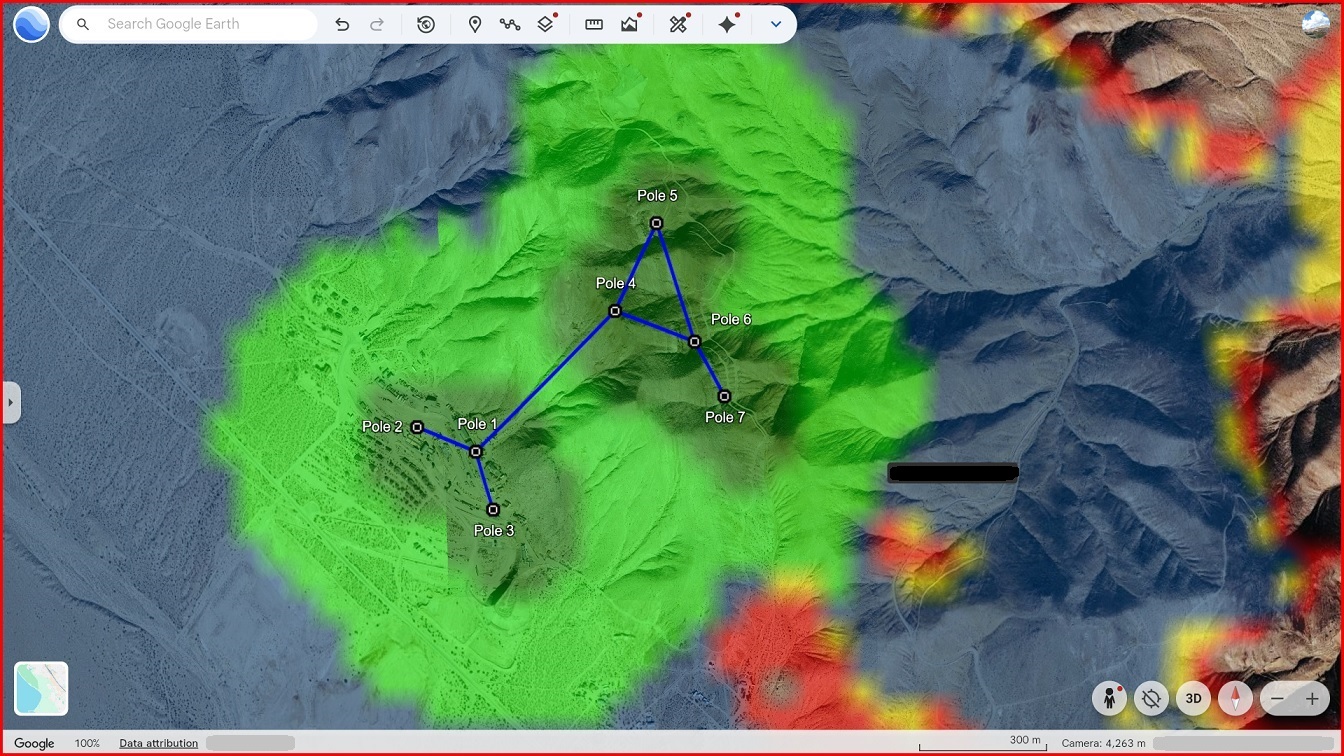Select the Add placemark pin tool
1344x756 pixels.
[x=475, y=24]
